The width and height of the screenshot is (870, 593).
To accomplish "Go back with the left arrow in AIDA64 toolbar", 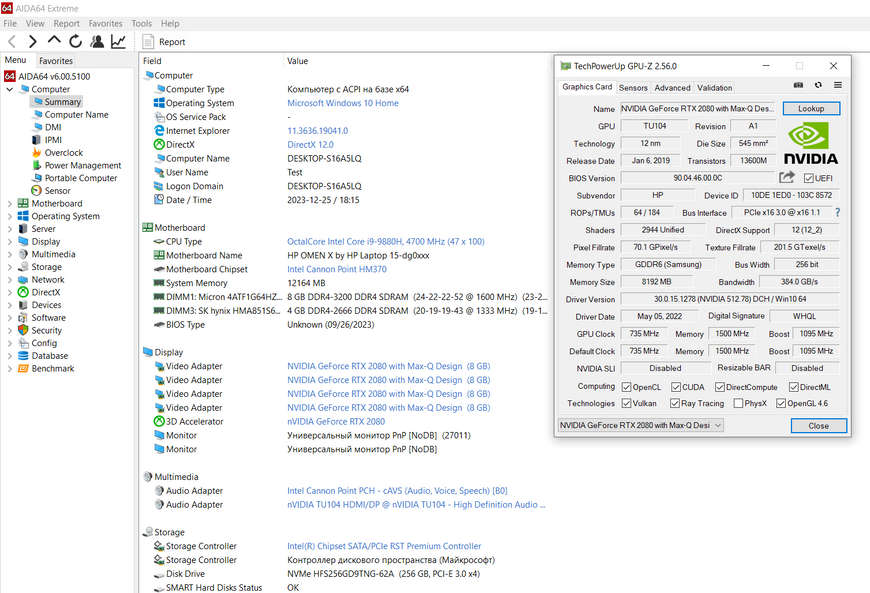I will click(12, 42).
